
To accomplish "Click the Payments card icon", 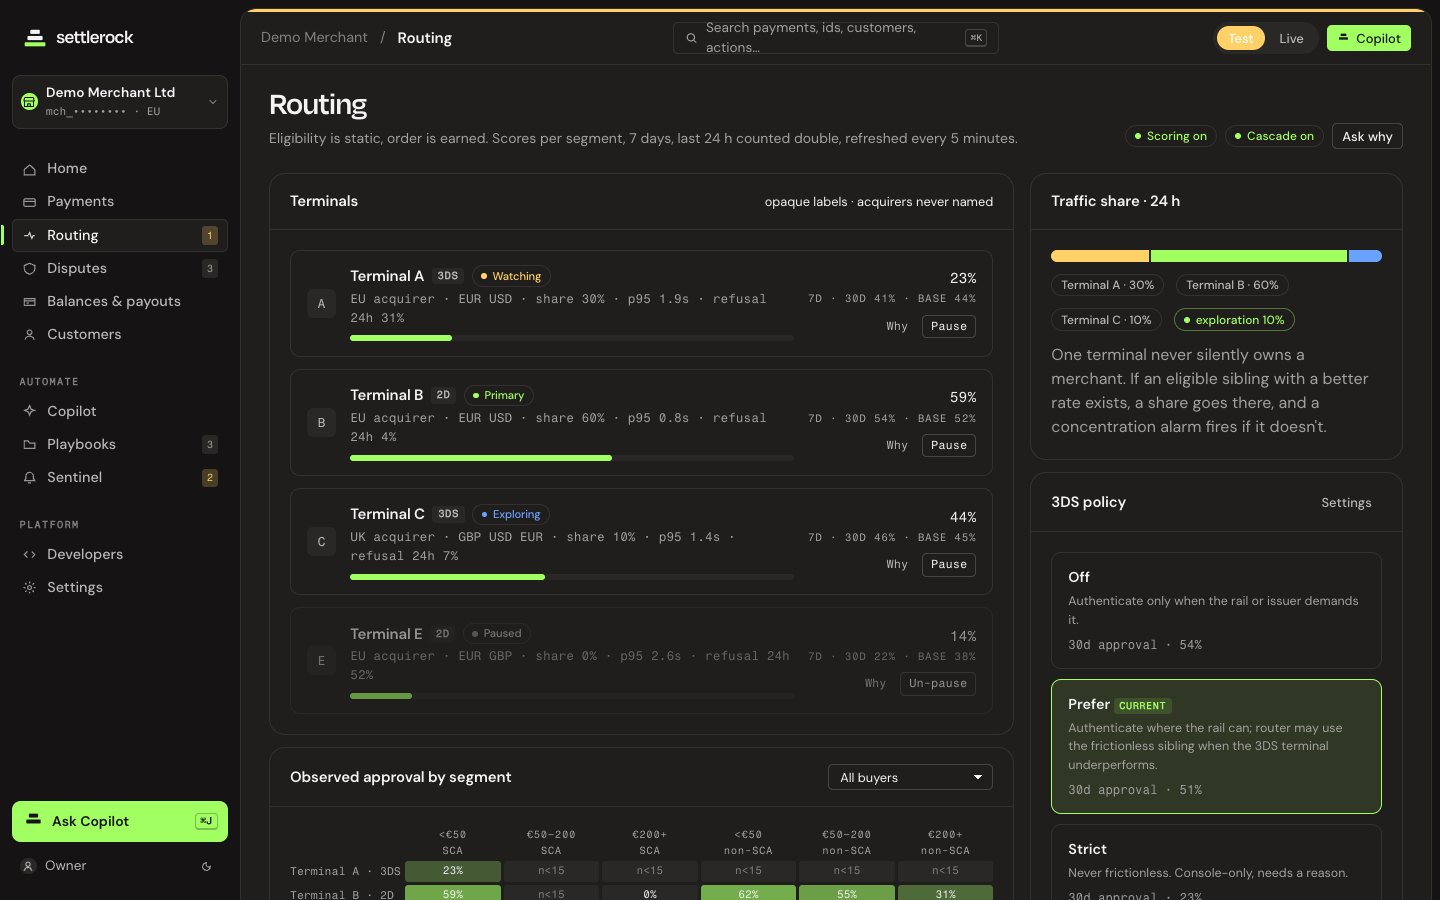I will [x=30, y=202].
